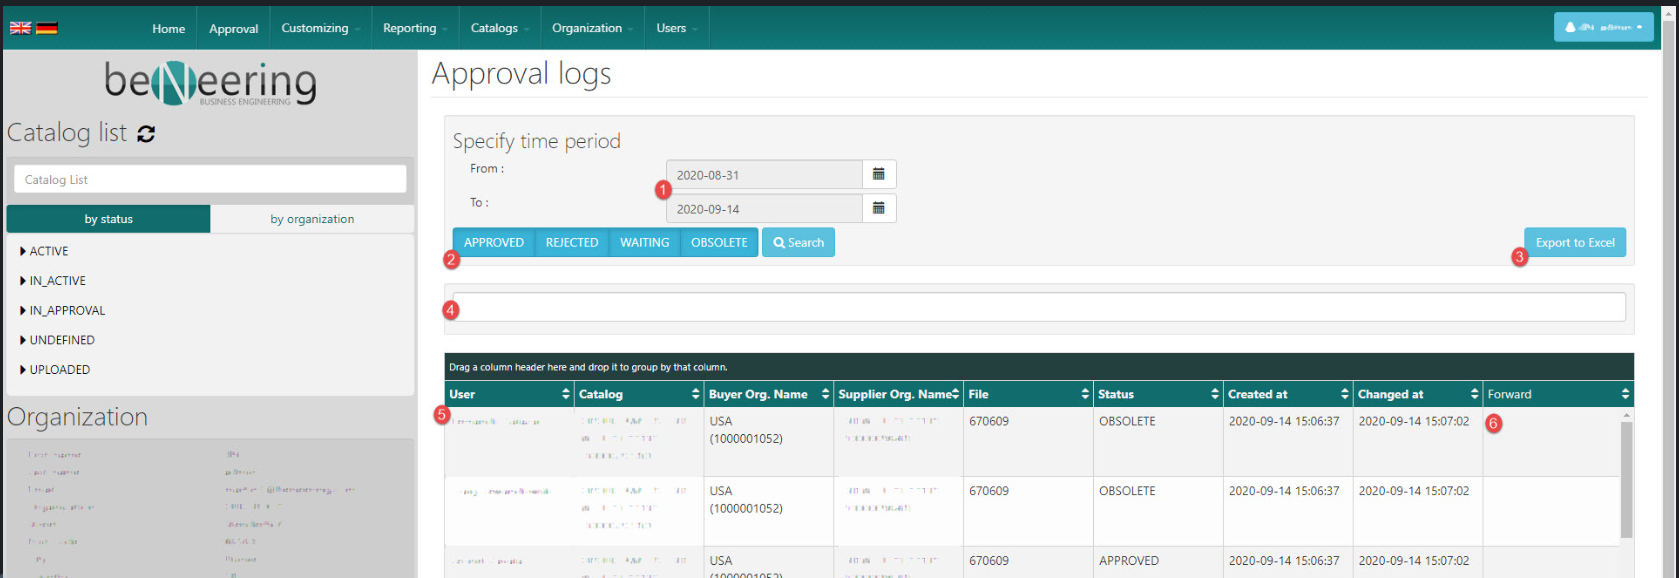Sort the Created at column arrows
Image resolution: width=1679 pixels, height=578 pixels.
tap(1345, 394)
